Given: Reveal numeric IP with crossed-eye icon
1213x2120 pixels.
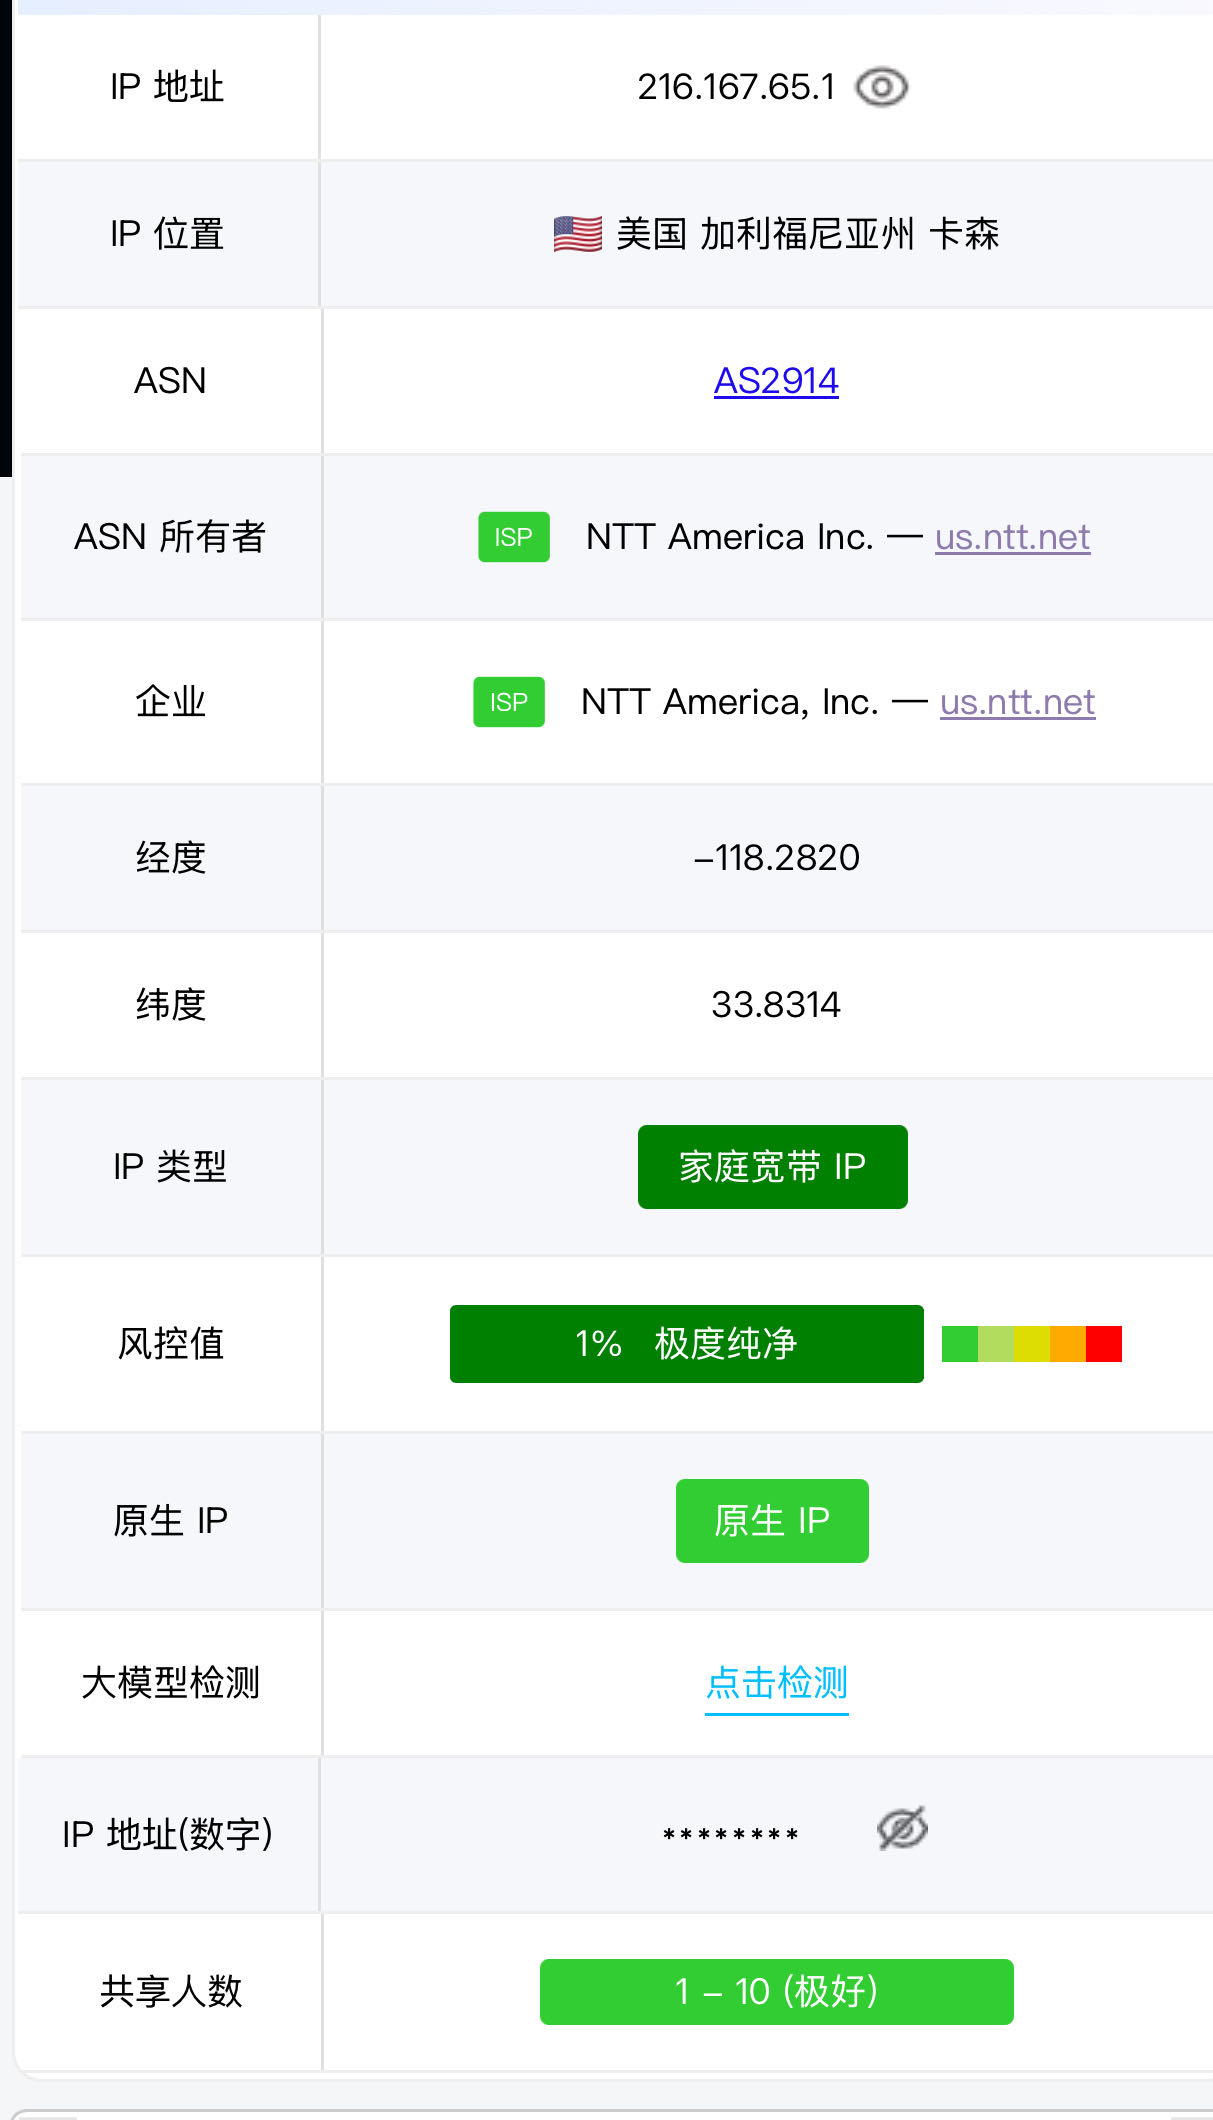Looking at the screenshot, I should pos(902,1829).
